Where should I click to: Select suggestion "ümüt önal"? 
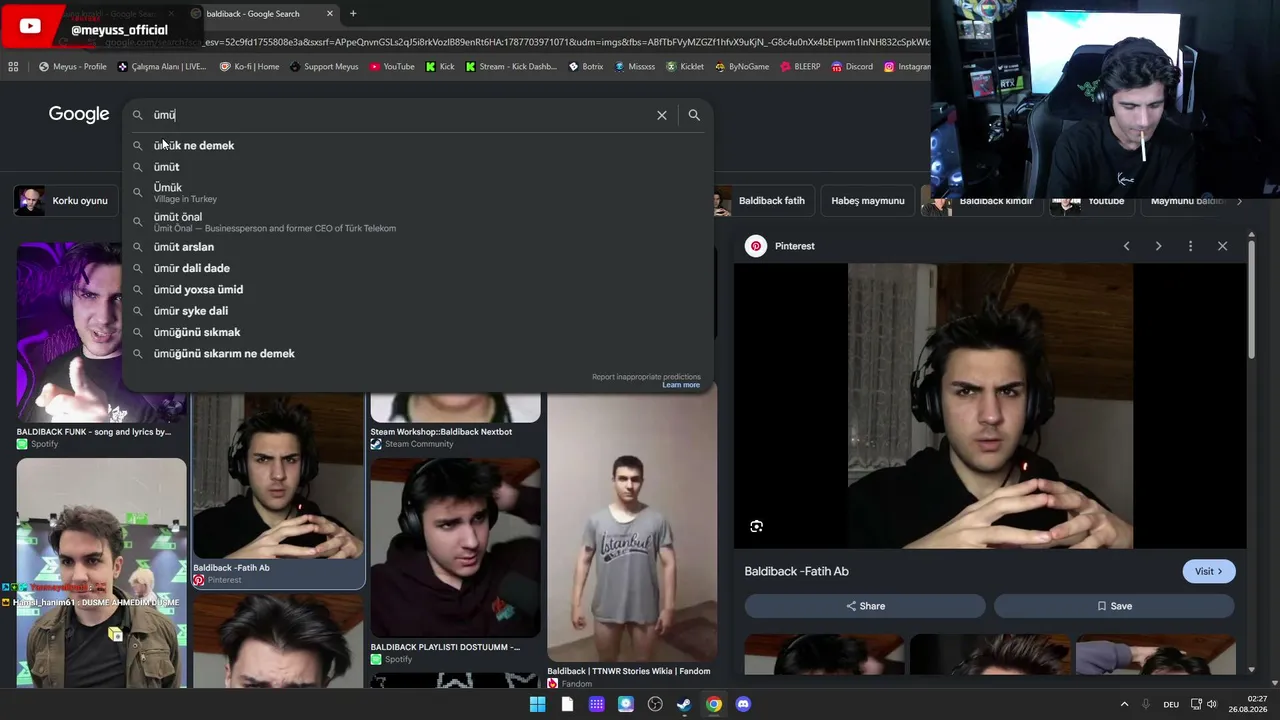point(418,222)
